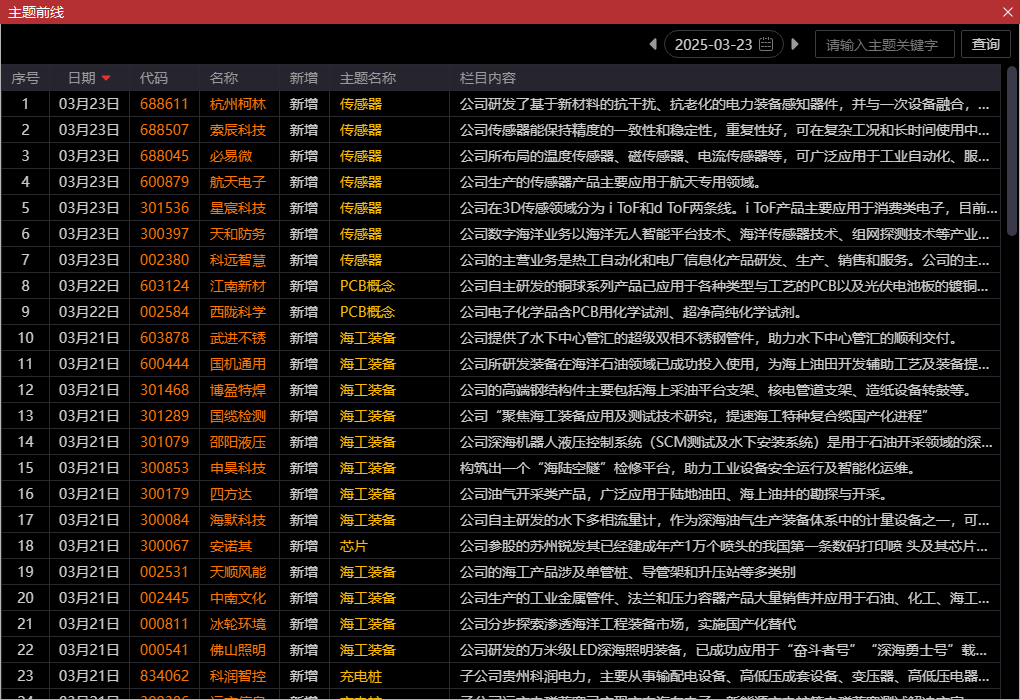Open stock 杭州柯林
This screenshot has height=700, width=1020.
pos(237,104)
